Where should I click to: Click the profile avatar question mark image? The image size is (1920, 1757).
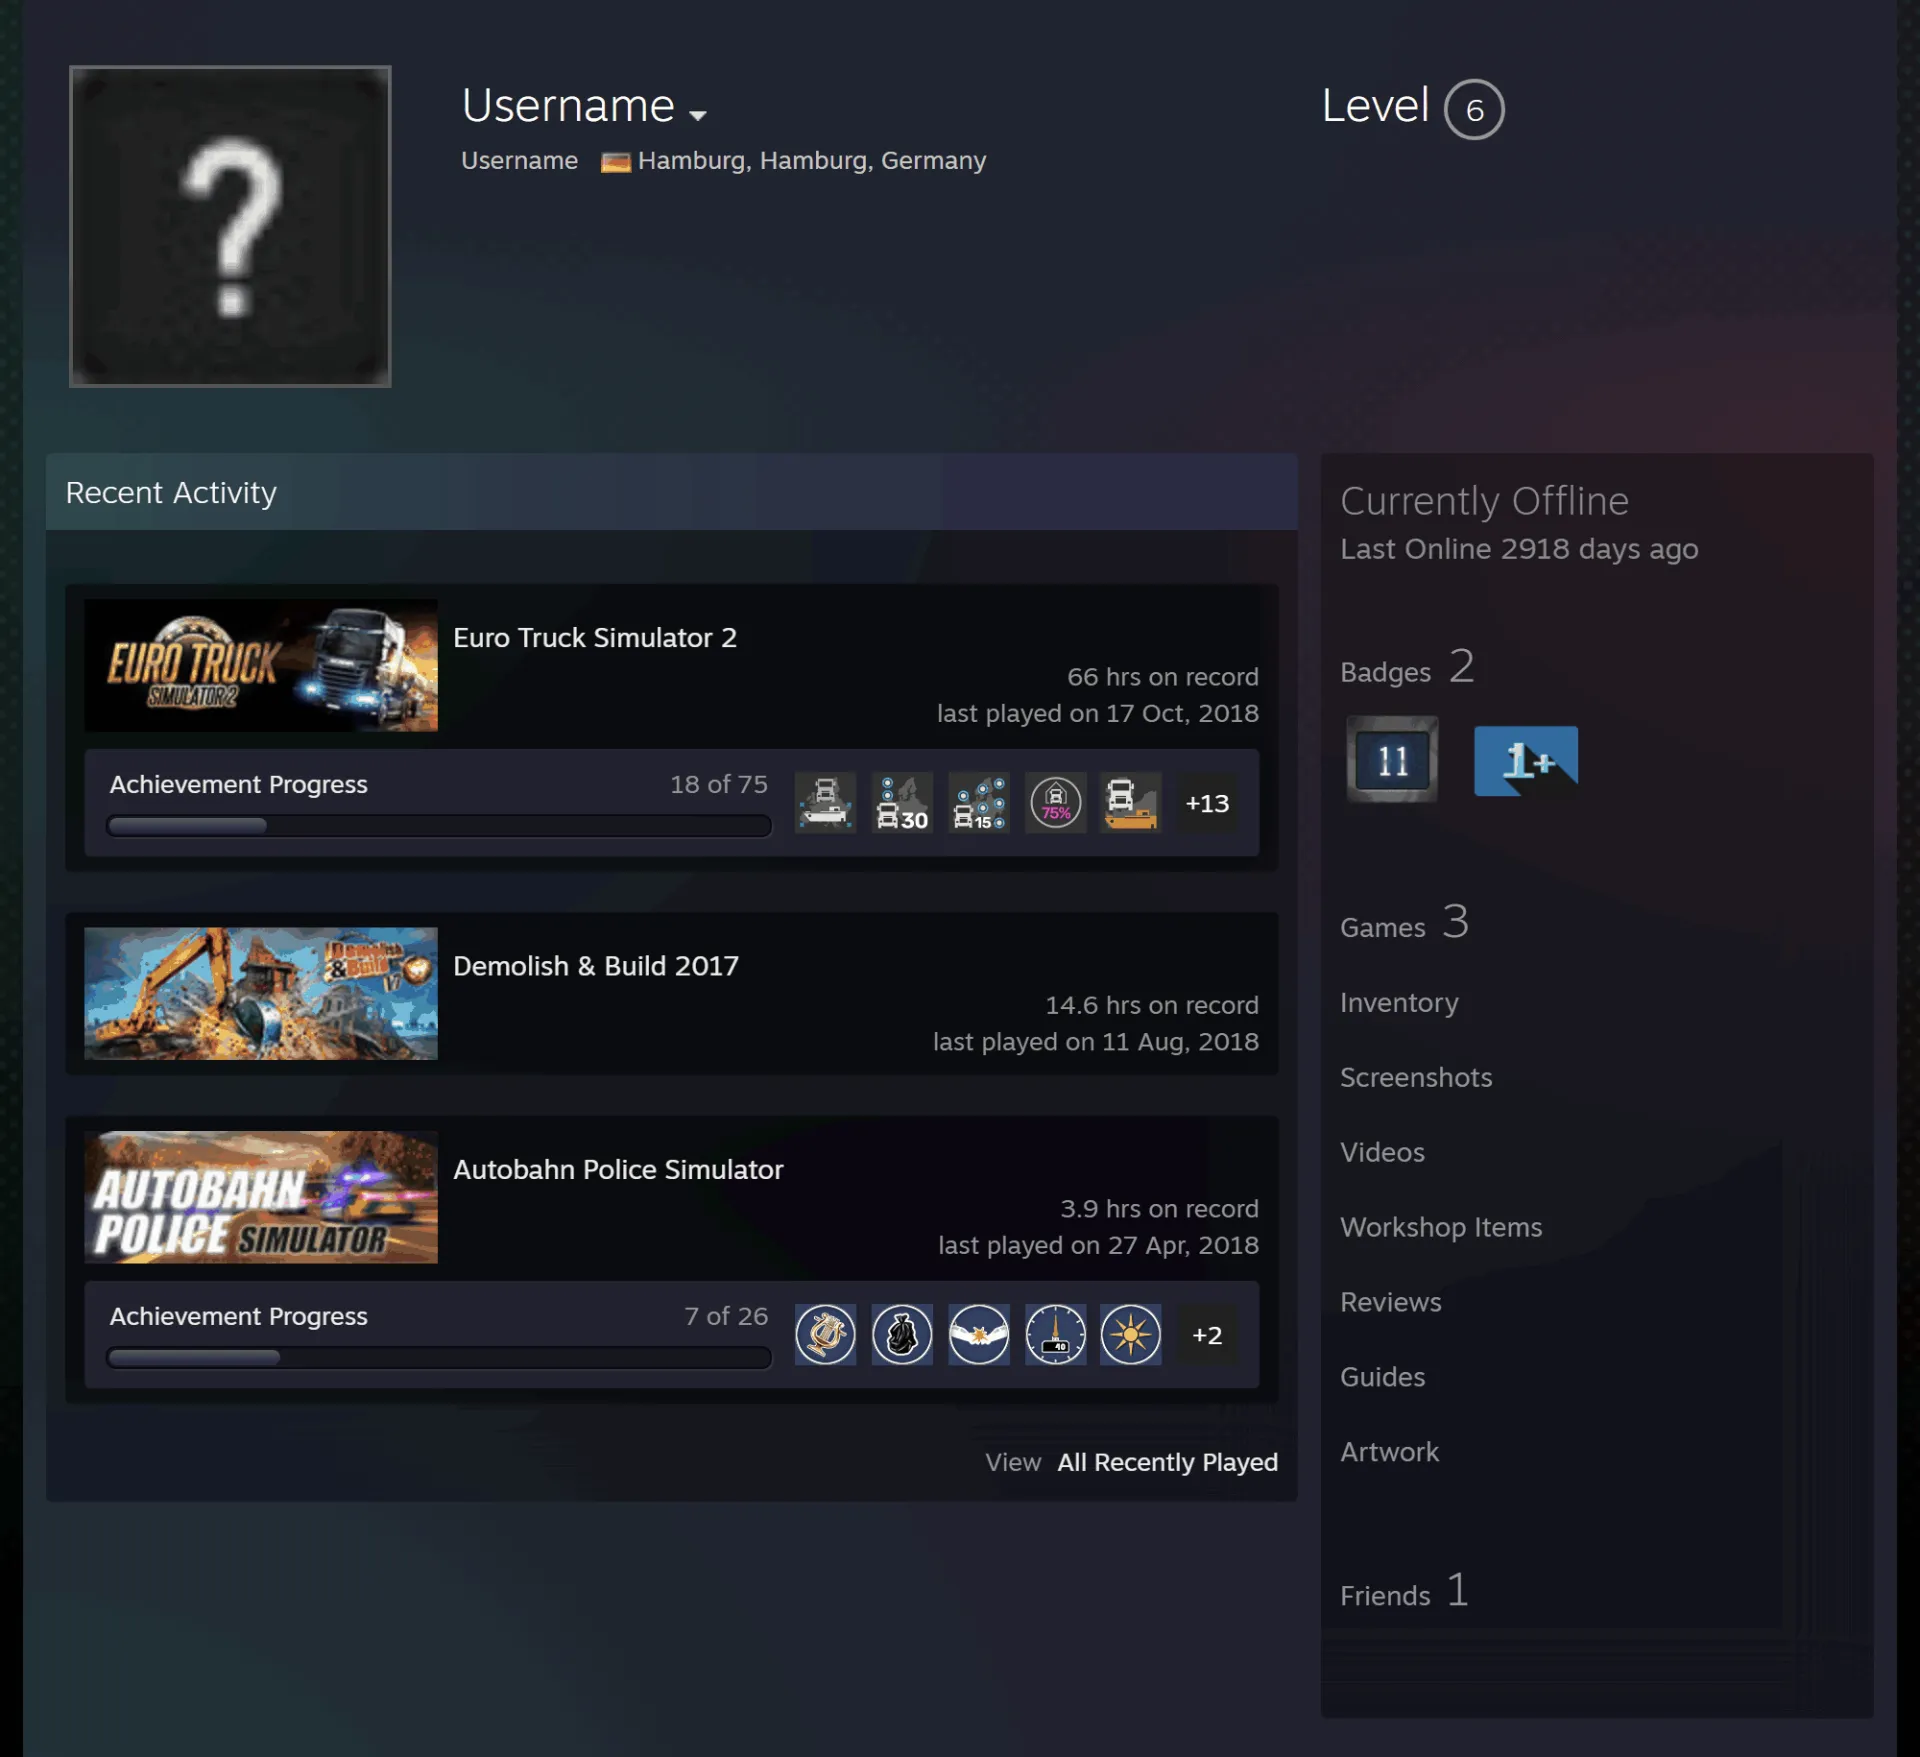230,226
